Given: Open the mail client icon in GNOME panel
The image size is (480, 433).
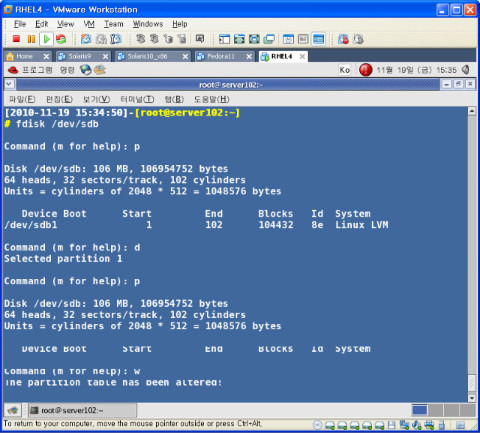Looking at the screenshot, I should (x=100, y=70).
